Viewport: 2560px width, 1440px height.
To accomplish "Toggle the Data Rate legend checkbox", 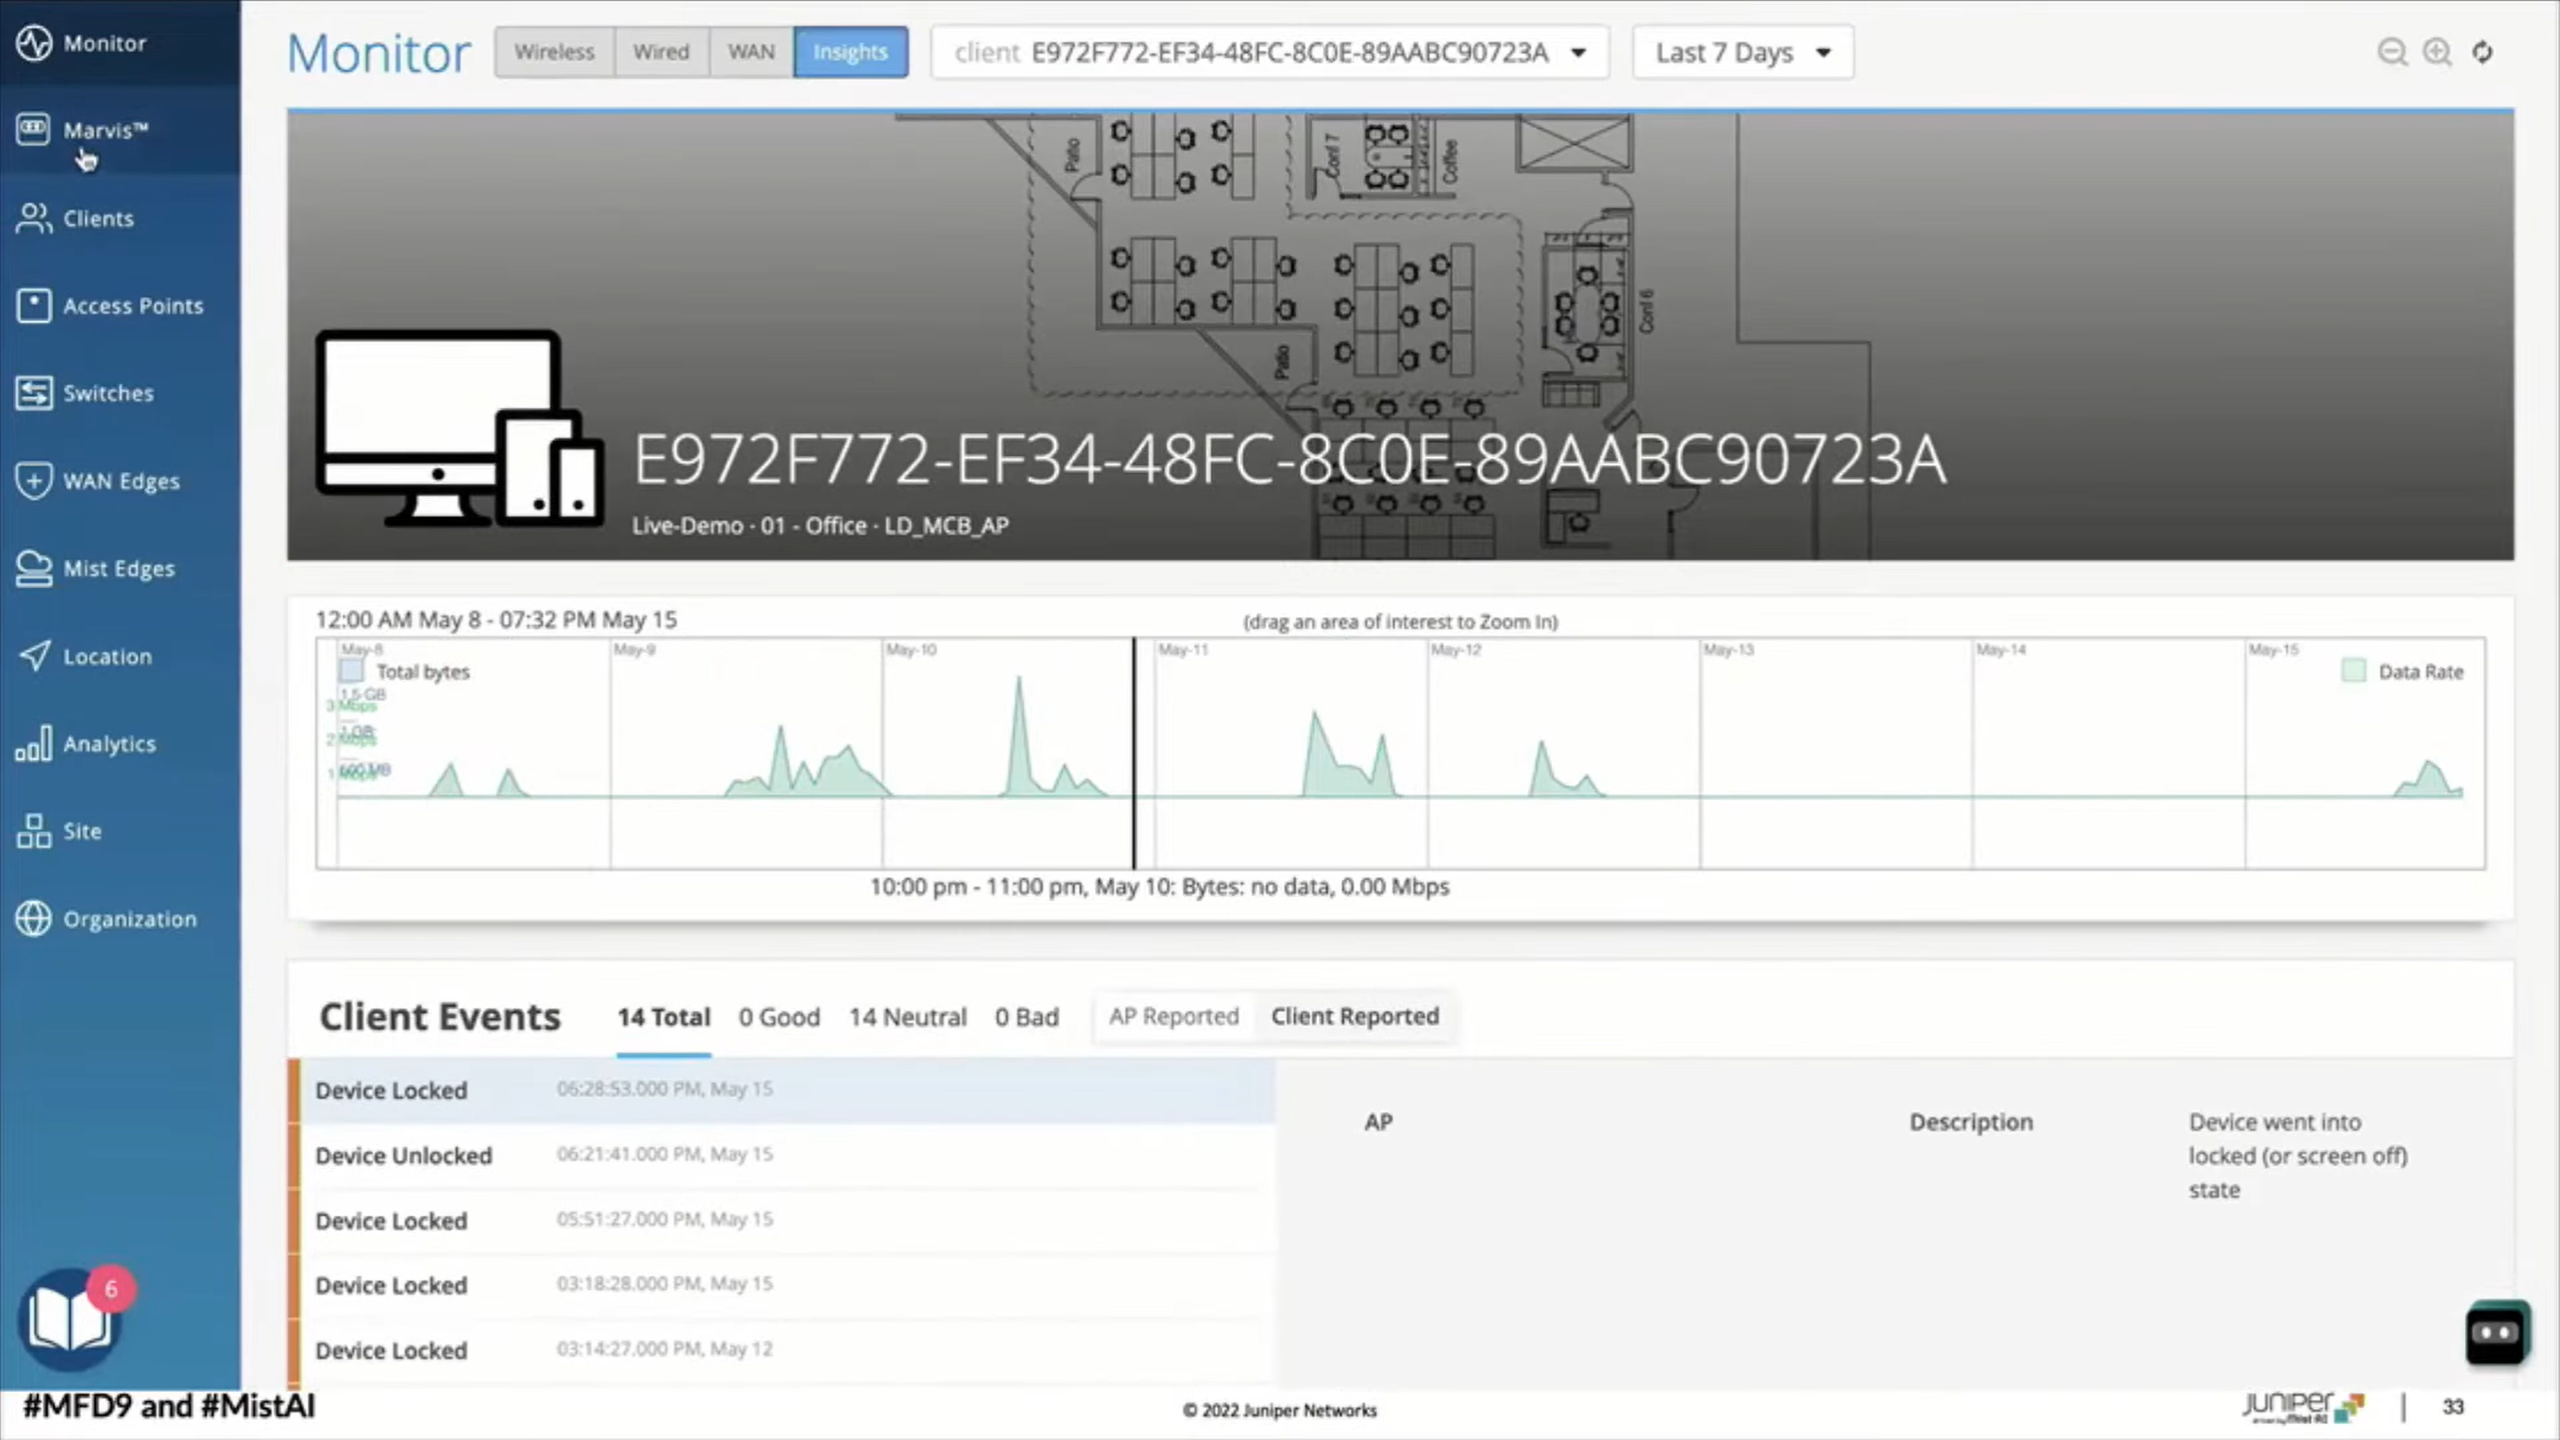I will coord(2353,671).
